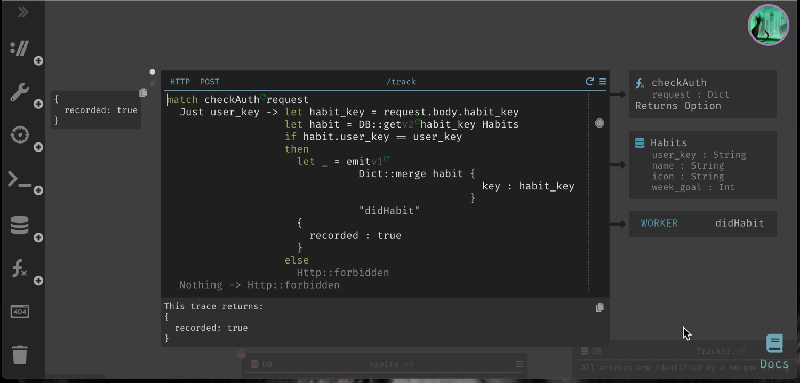800x383 pixels.
Task: Click checkAuth in the code editor
Action: click(x=232, y=100)
